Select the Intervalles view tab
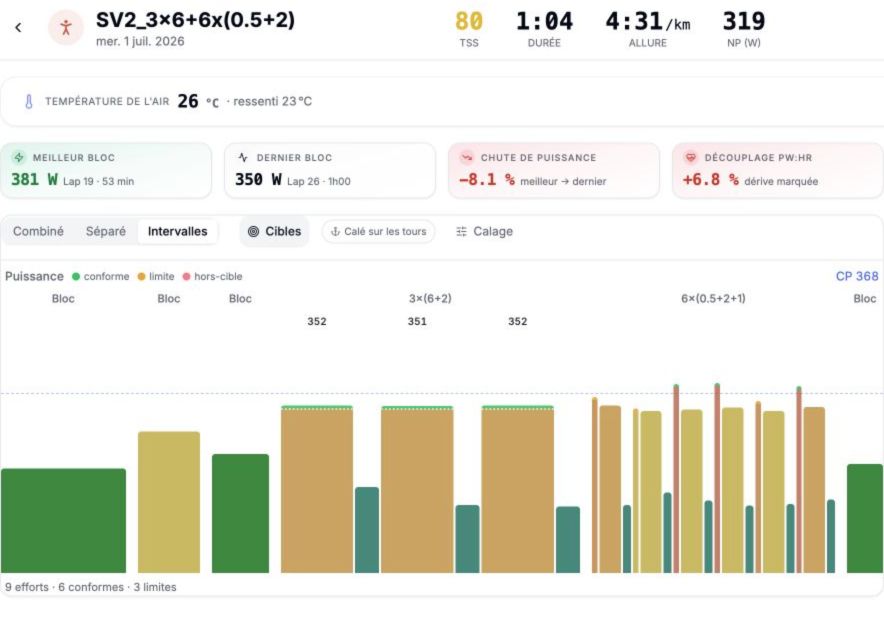Viewport: 884px width, 640px height. click(x=178, y=231)
